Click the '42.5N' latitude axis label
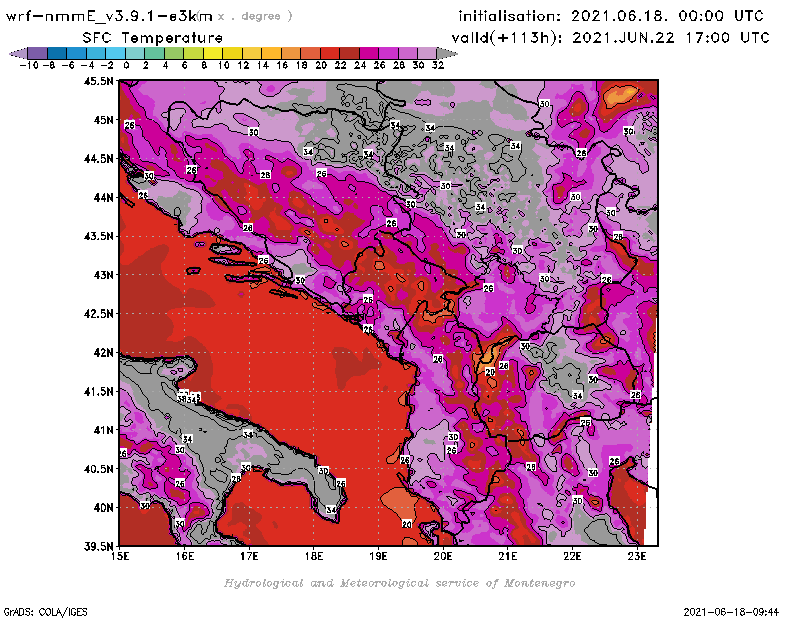The height and width of the screenshot is (618, 800). (x=98, y=314)
